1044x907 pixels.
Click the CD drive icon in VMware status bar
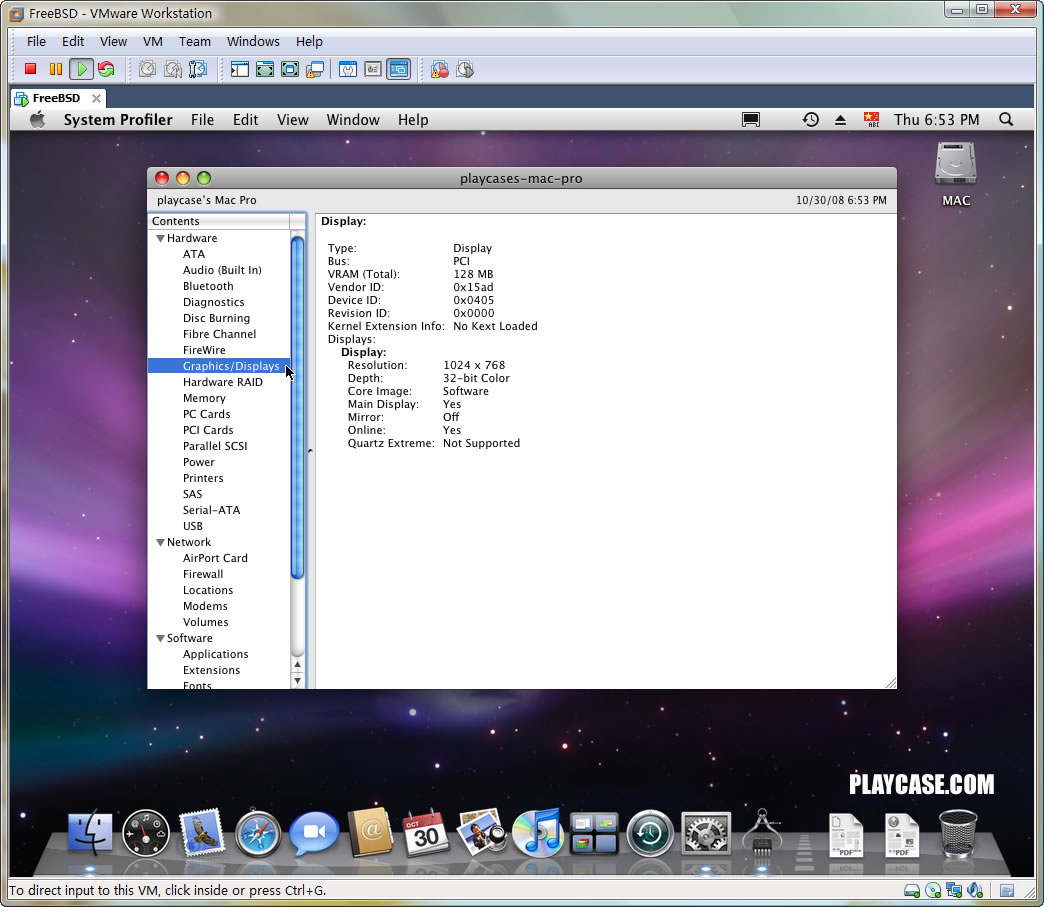933,890
